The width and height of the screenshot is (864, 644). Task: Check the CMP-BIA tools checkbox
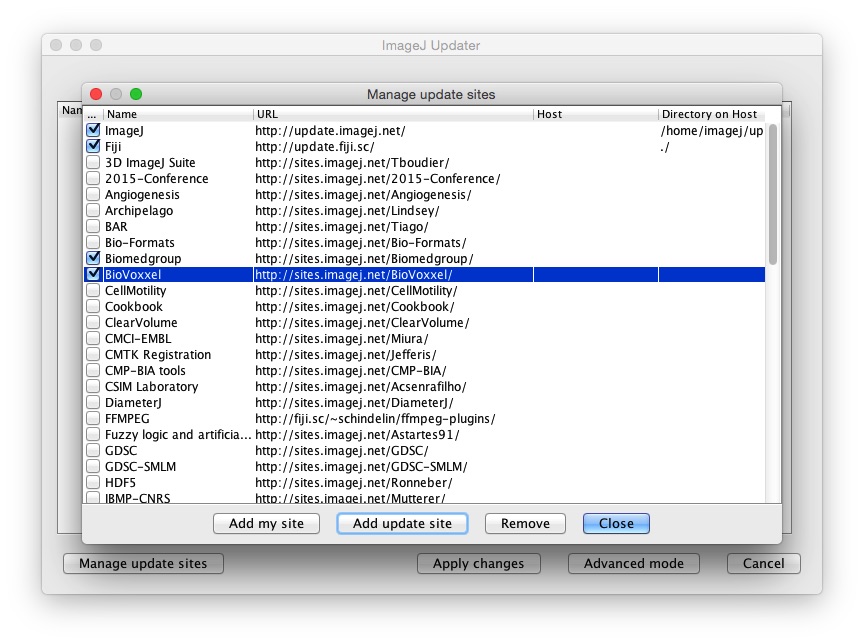93,370
